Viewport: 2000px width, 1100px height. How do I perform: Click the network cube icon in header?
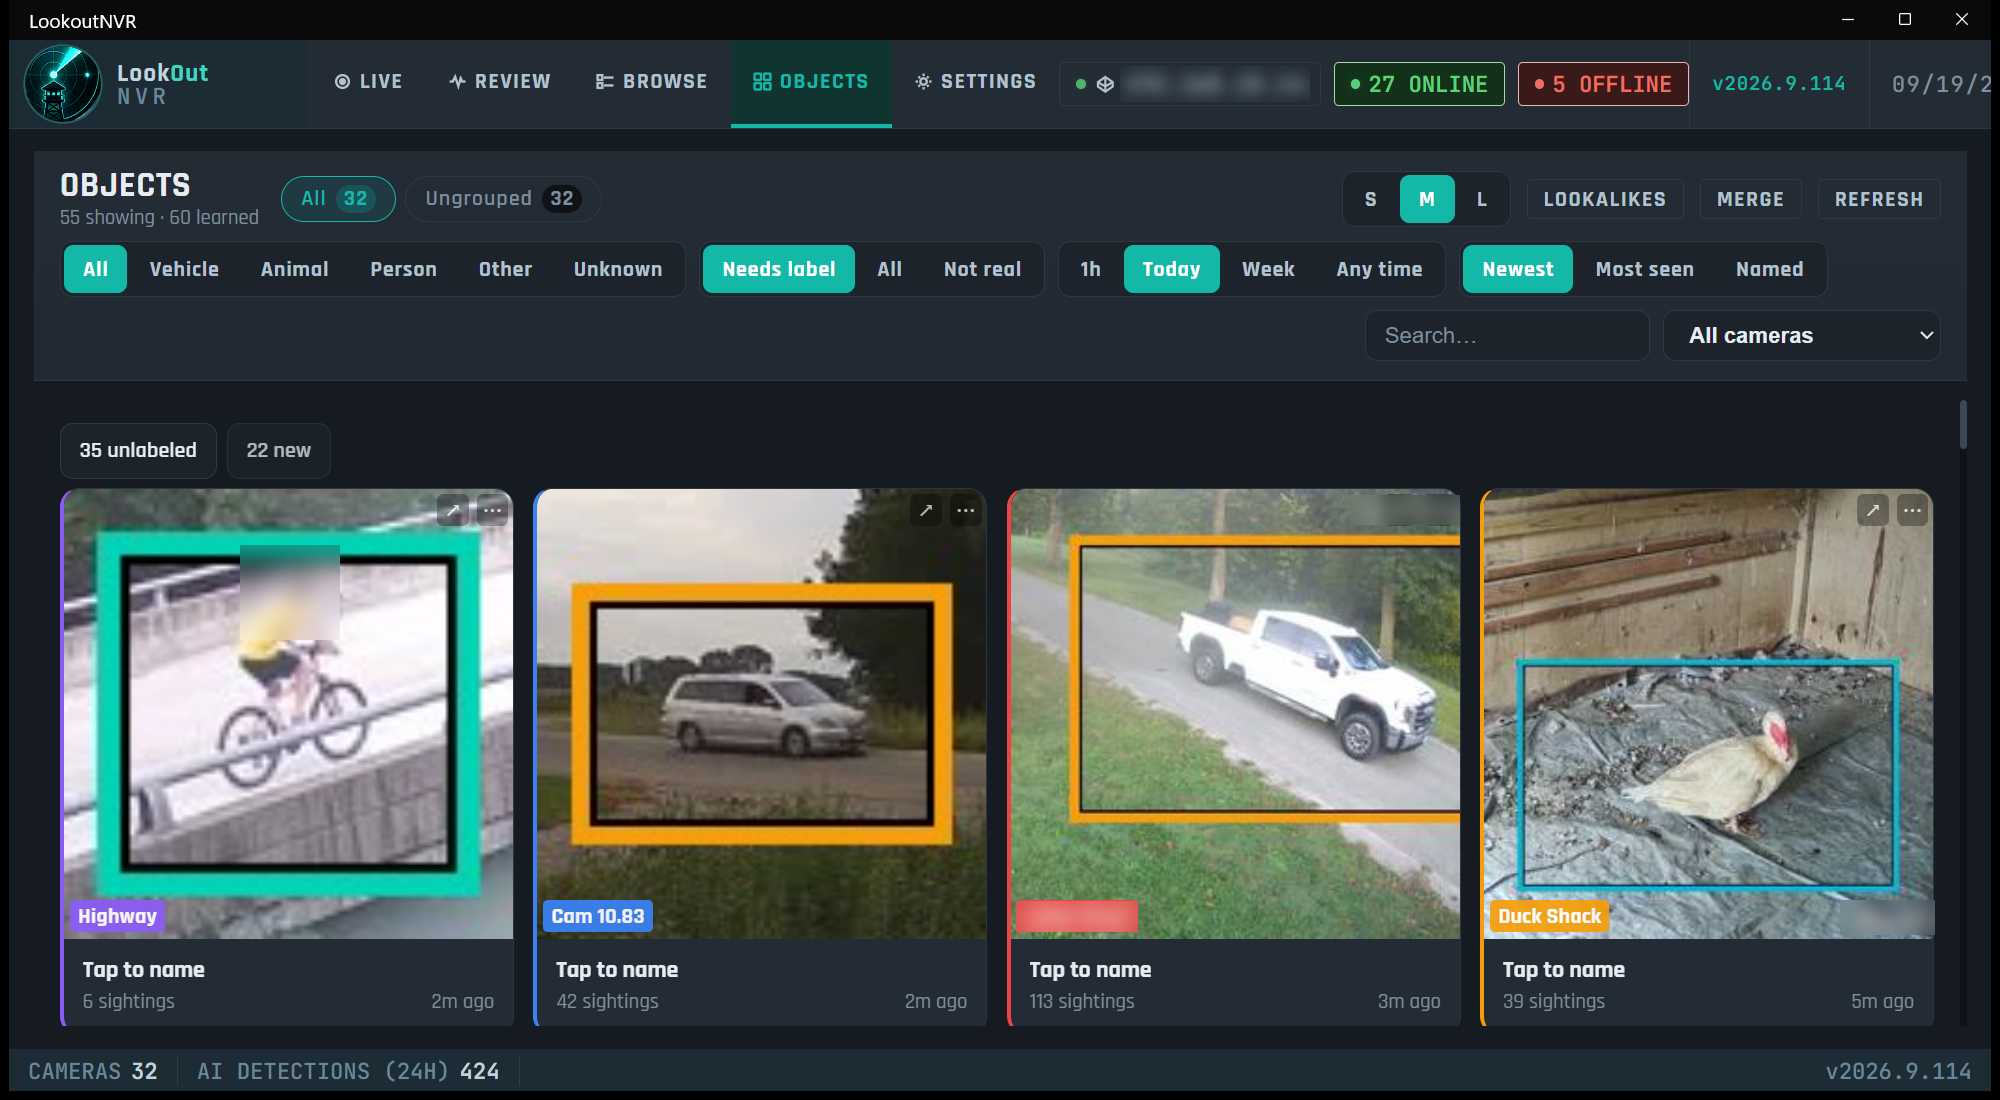(1105, 84)
